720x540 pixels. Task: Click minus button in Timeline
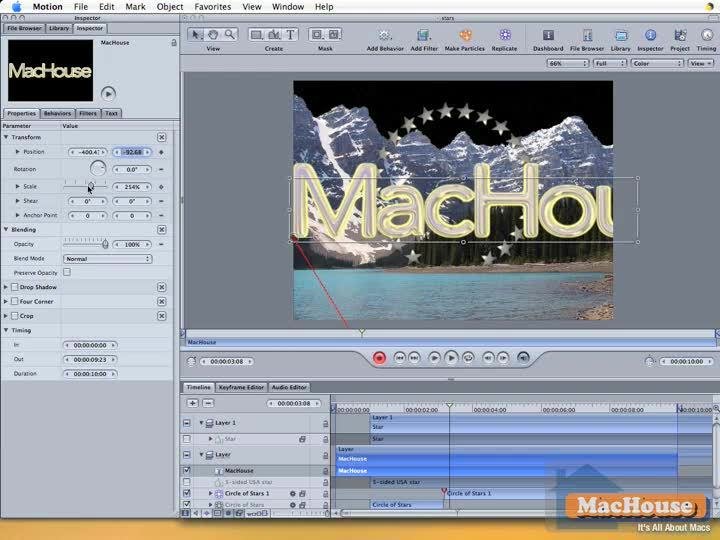click(x=208, y=403)
